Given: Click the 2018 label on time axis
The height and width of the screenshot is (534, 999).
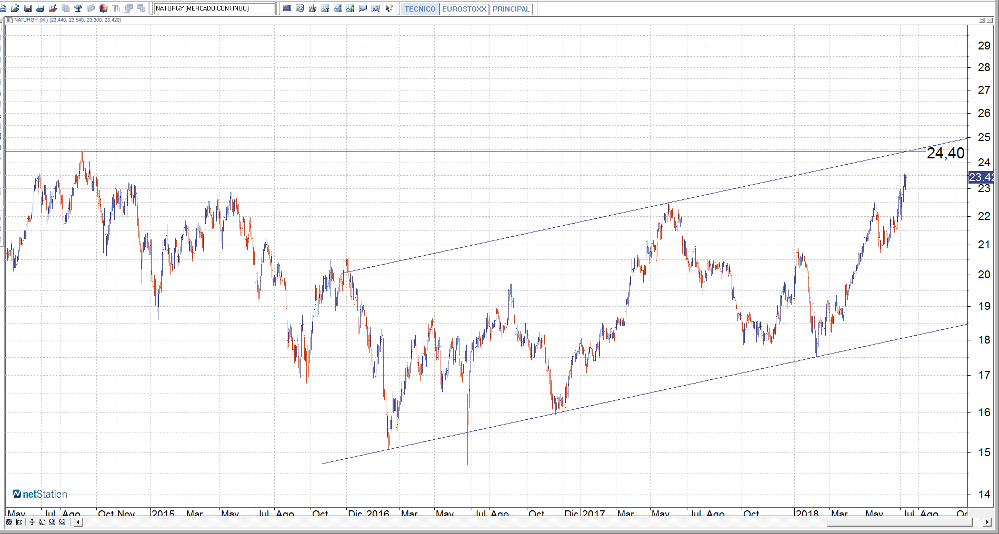Looking at the screenshot, I should [x=807, y=513].
